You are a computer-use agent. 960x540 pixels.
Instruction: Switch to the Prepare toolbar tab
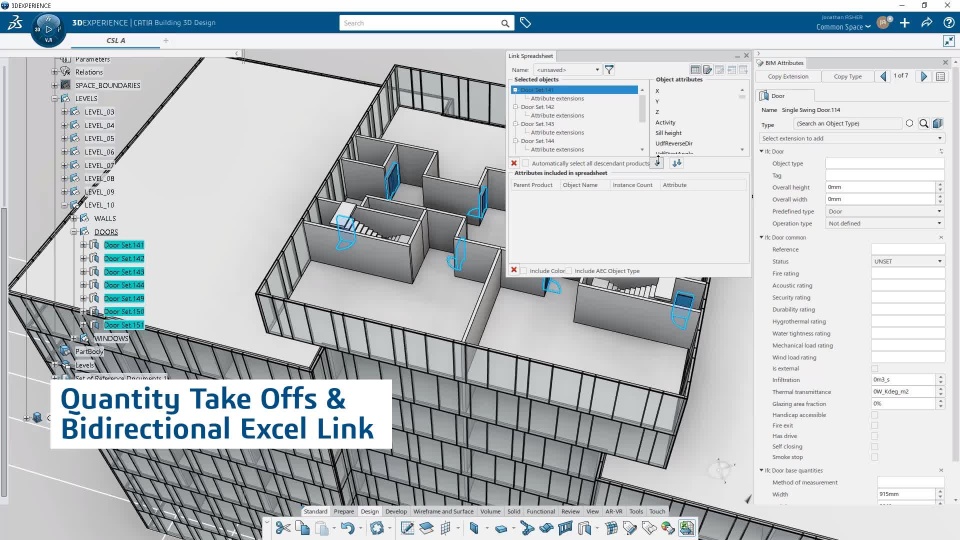(x=343, y=511)
